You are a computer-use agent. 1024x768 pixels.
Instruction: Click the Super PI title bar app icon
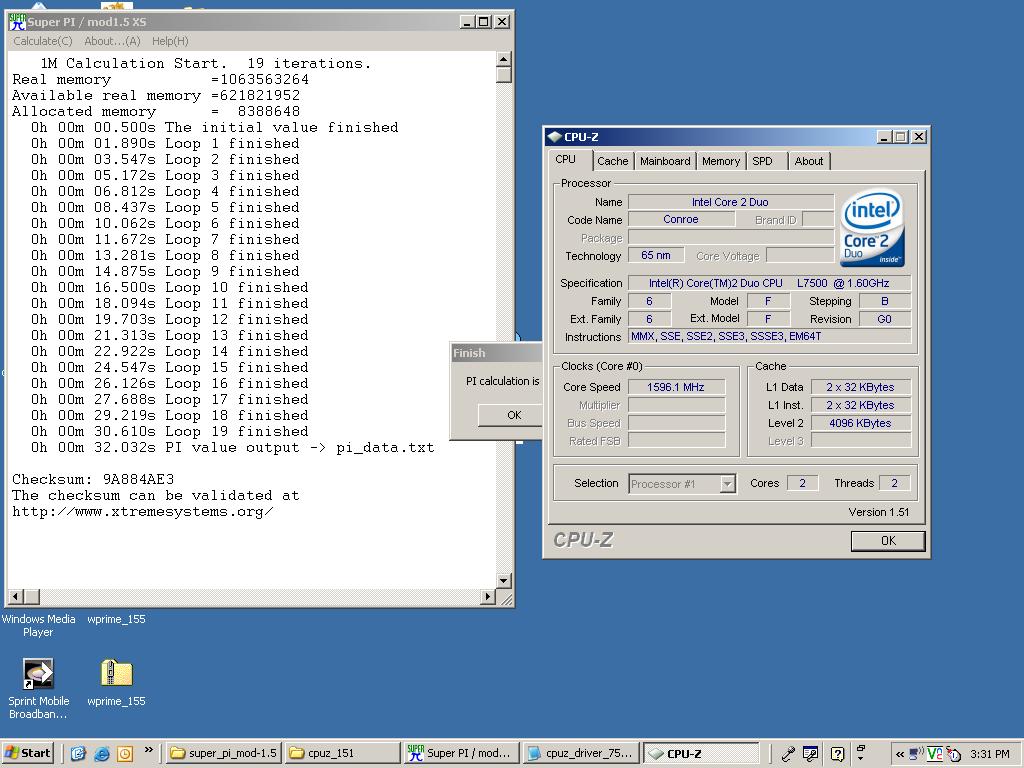click(17, 22)
